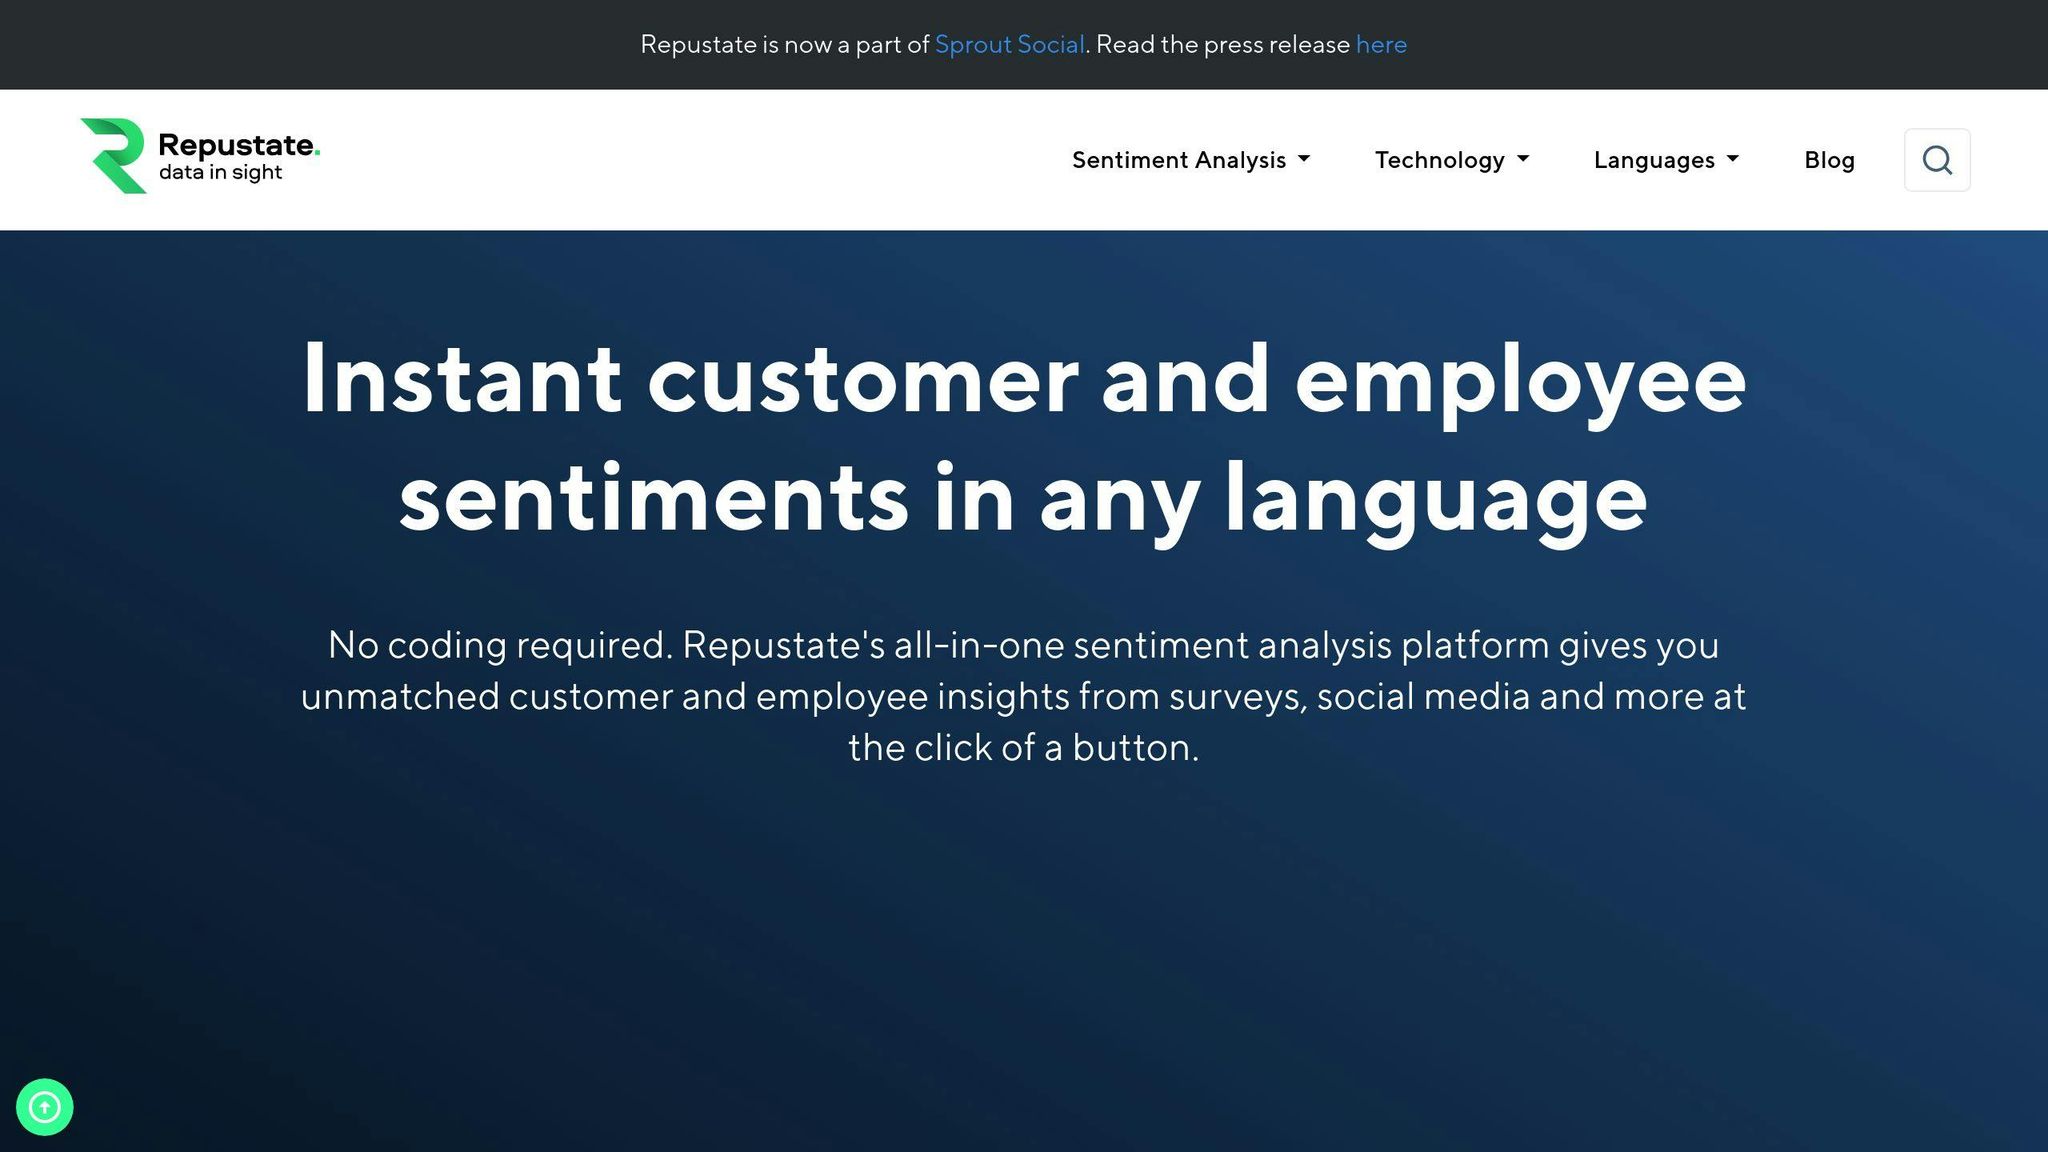2048x1152 pixels.
Task: Expand the Languages dropdown arrow
Action: point(1733,159)
